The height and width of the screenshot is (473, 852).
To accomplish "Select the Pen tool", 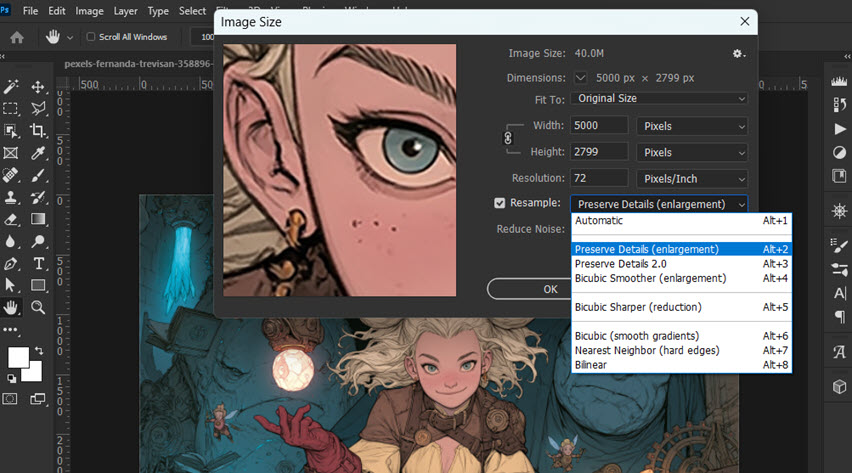I will pyautogui.click(x=11, y=264).
